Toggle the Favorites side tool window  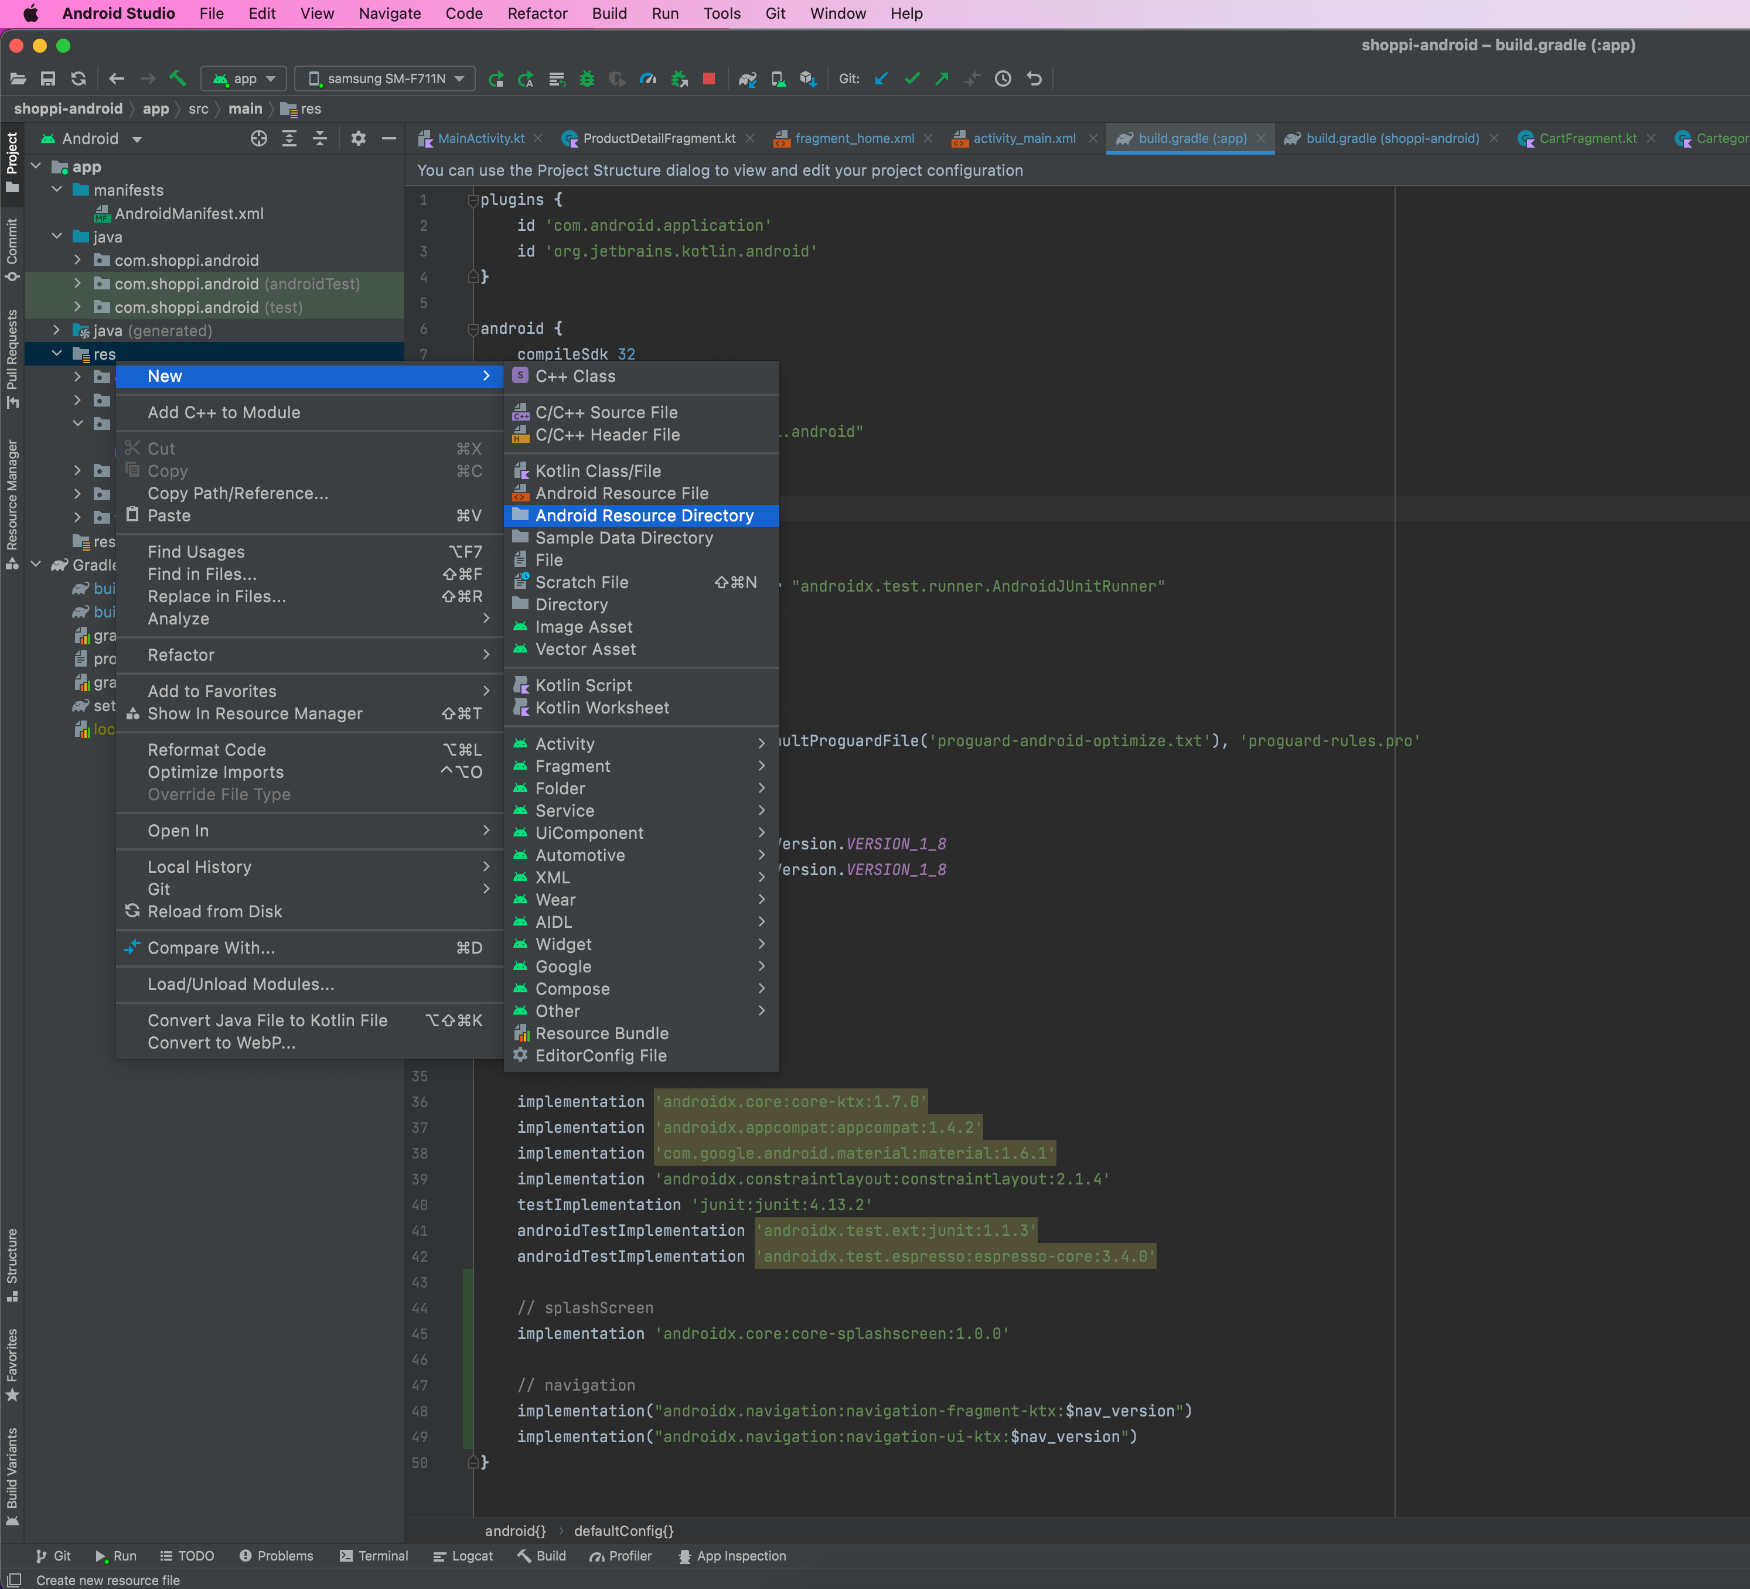click(12, 1365)
